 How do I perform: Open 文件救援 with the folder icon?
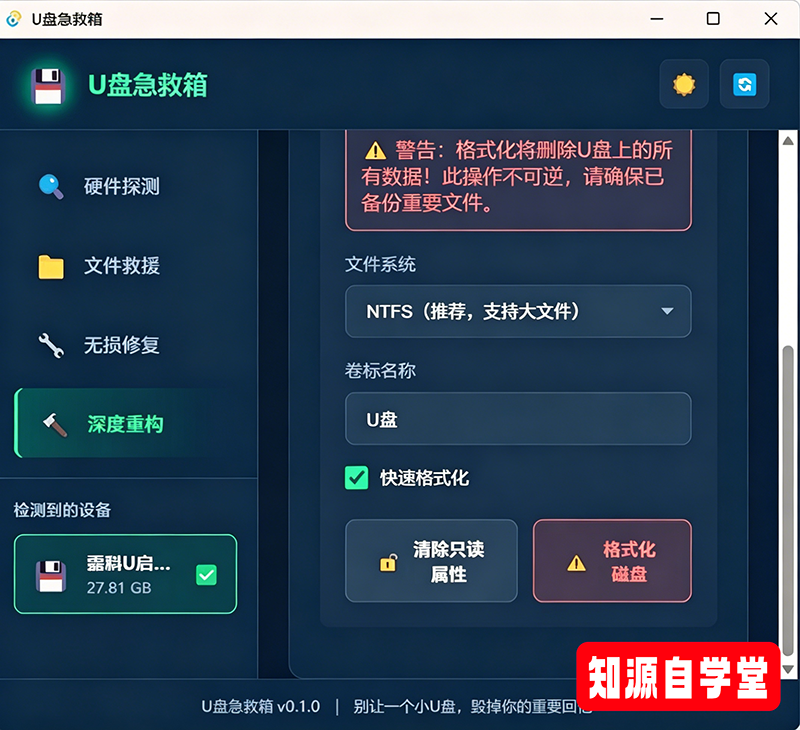coord(52,266)
